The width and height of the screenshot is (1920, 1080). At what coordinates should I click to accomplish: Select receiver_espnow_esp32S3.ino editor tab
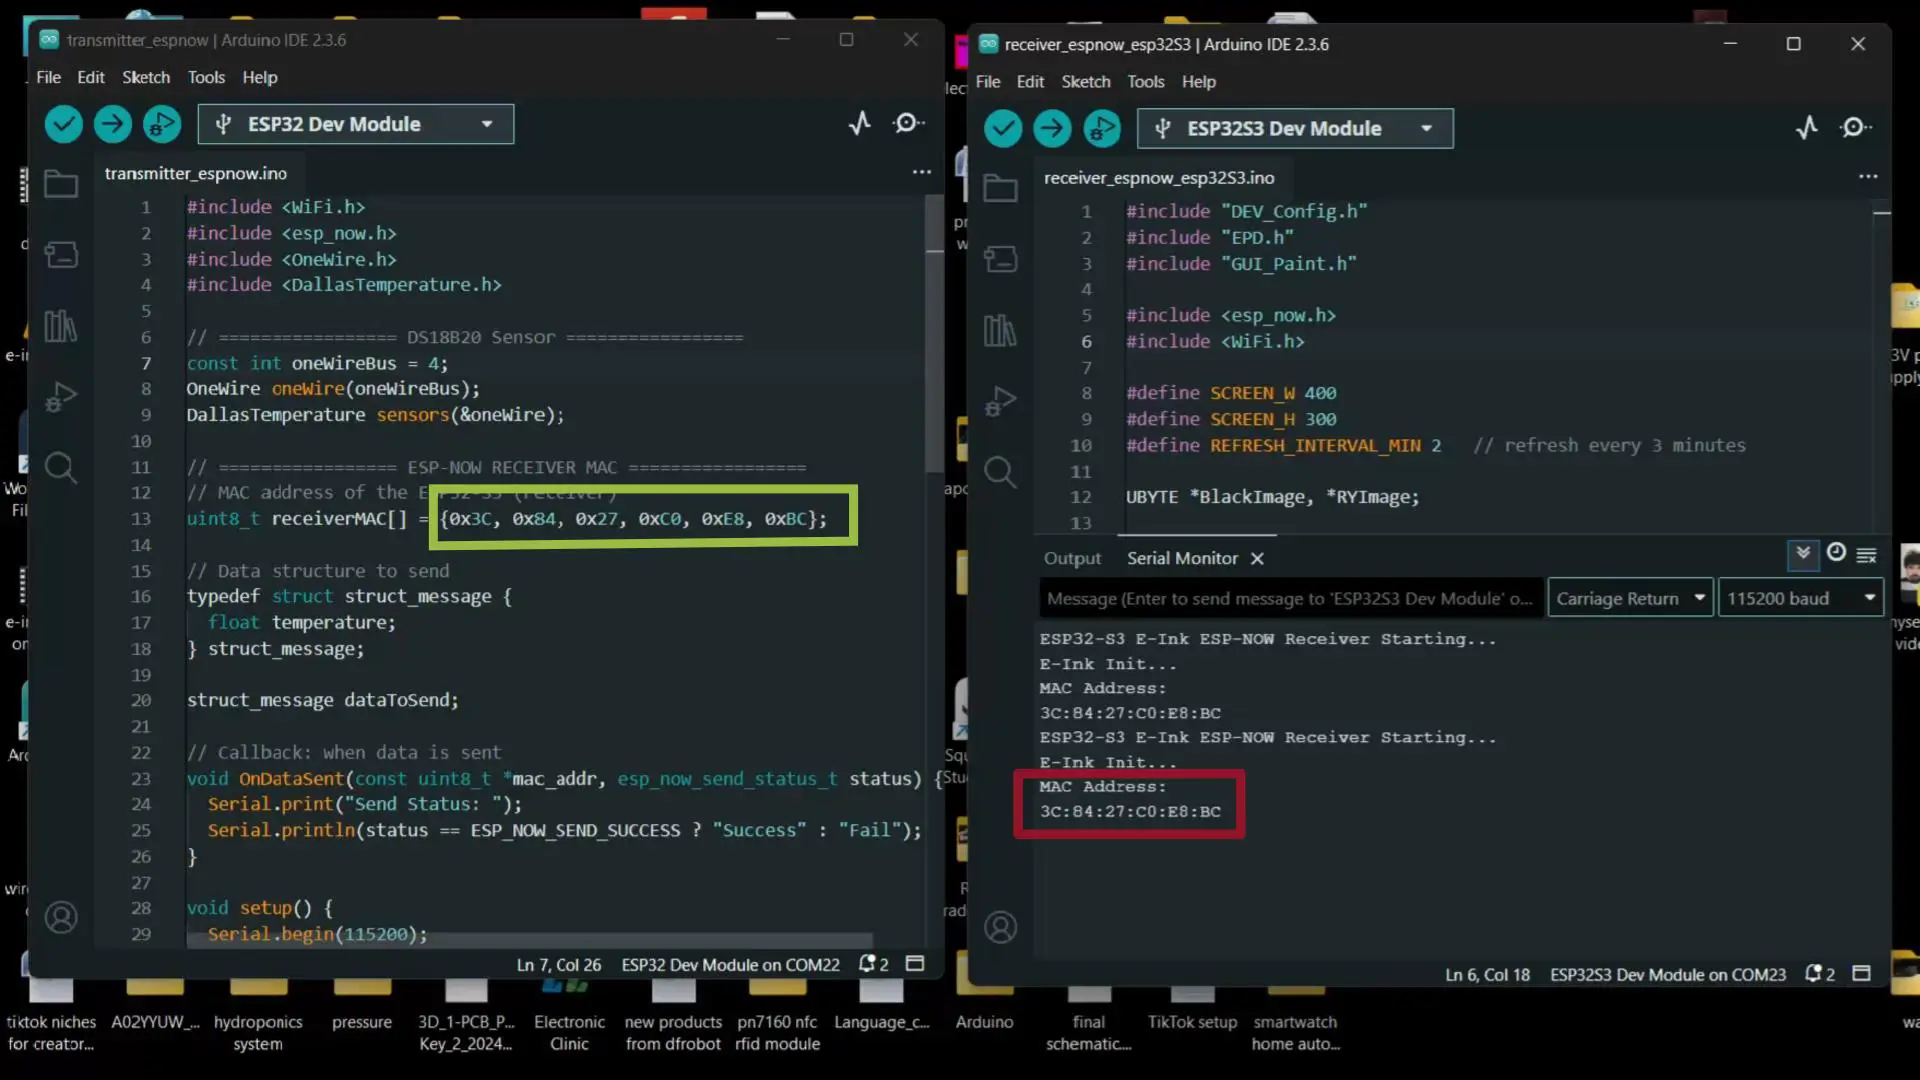pyautogui.click(x=1159, y=178)
